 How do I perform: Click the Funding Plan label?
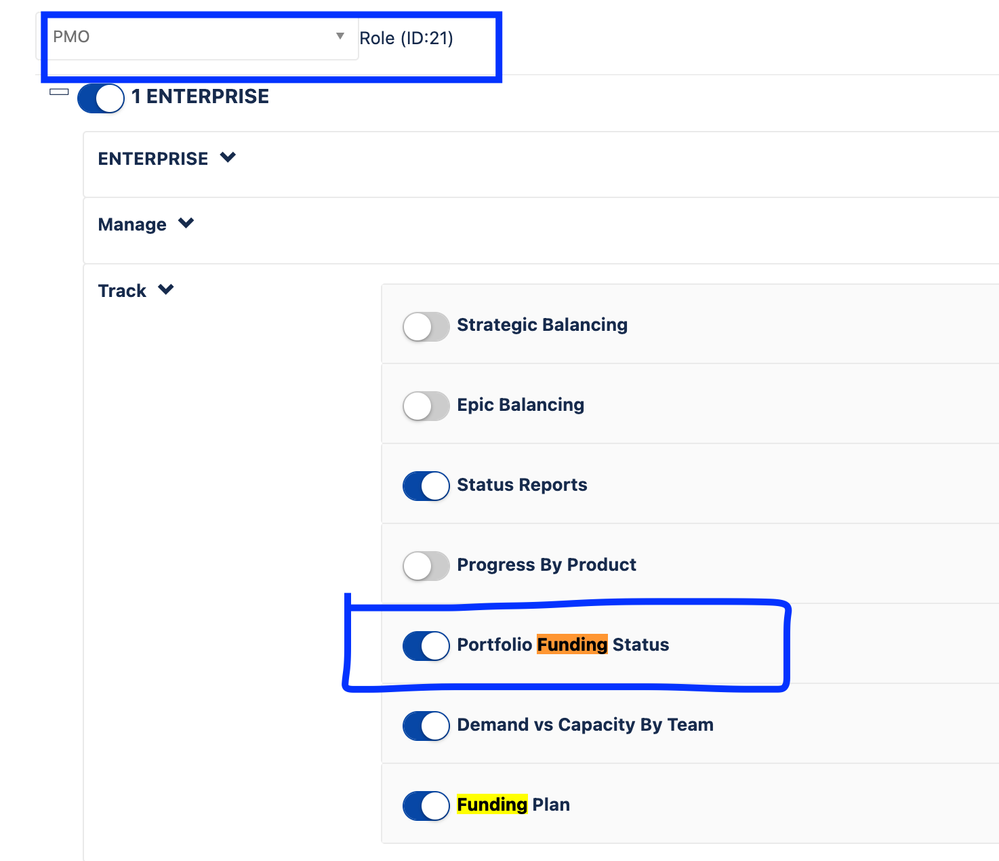point(514,804)
